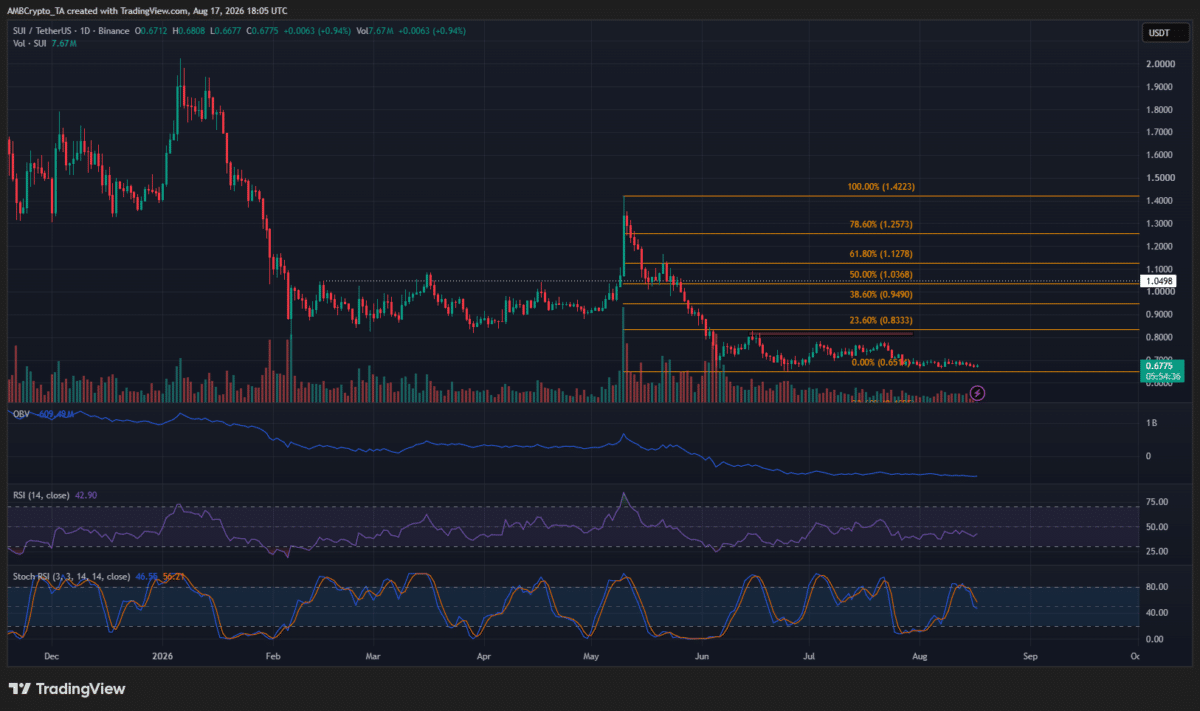Click the purple lightning-bolt event icon
Viewport: 1200px width, 711px height.
pyautogui.click(x=978, y=393)
